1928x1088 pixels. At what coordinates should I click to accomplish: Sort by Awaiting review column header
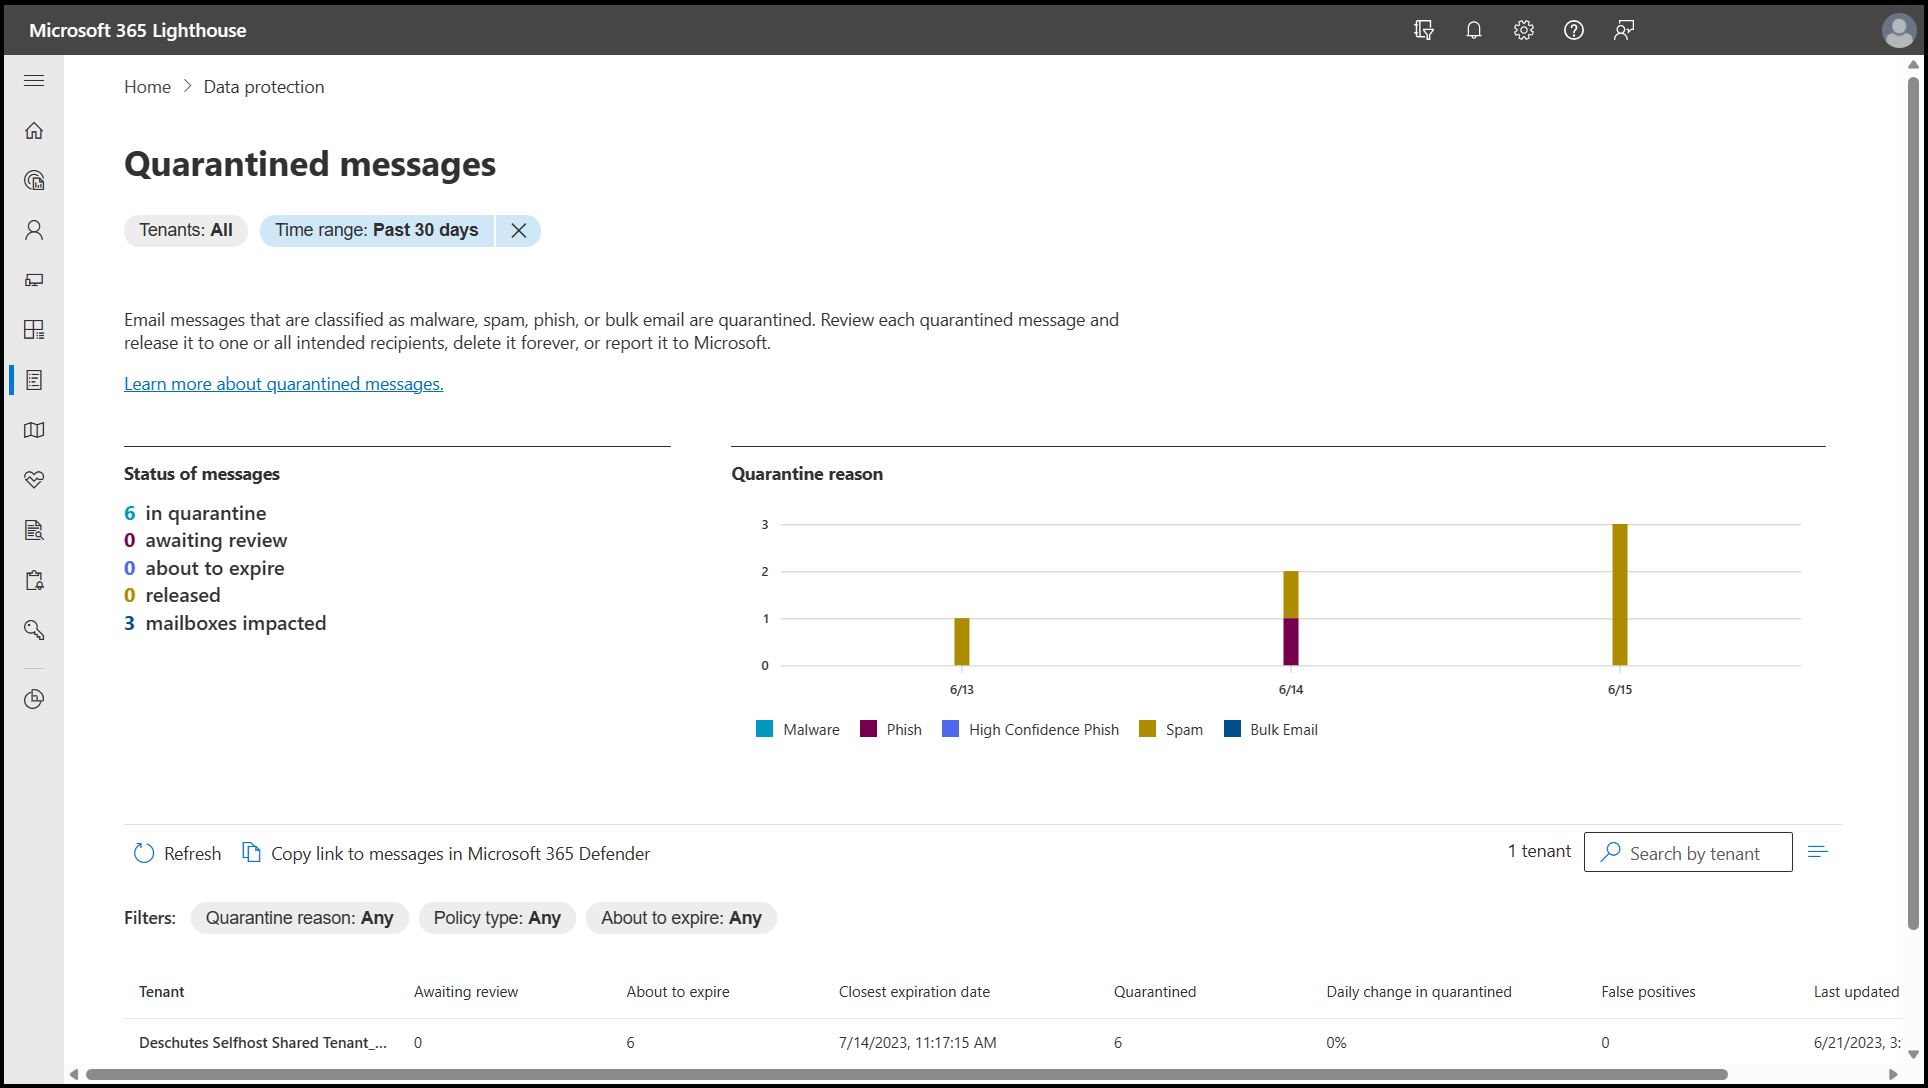[x=466, y=992]
